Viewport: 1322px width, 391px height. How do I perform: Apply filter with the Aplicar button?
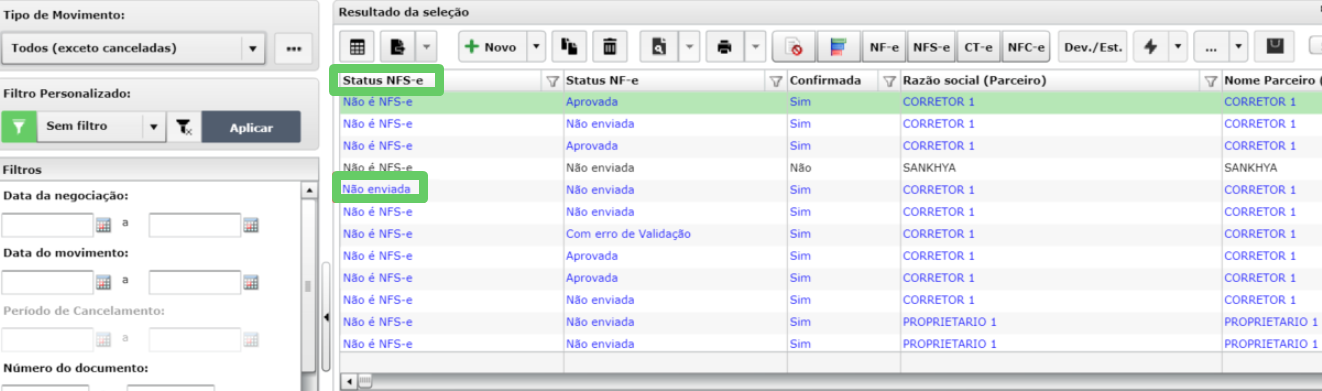[x=251, y=127]
